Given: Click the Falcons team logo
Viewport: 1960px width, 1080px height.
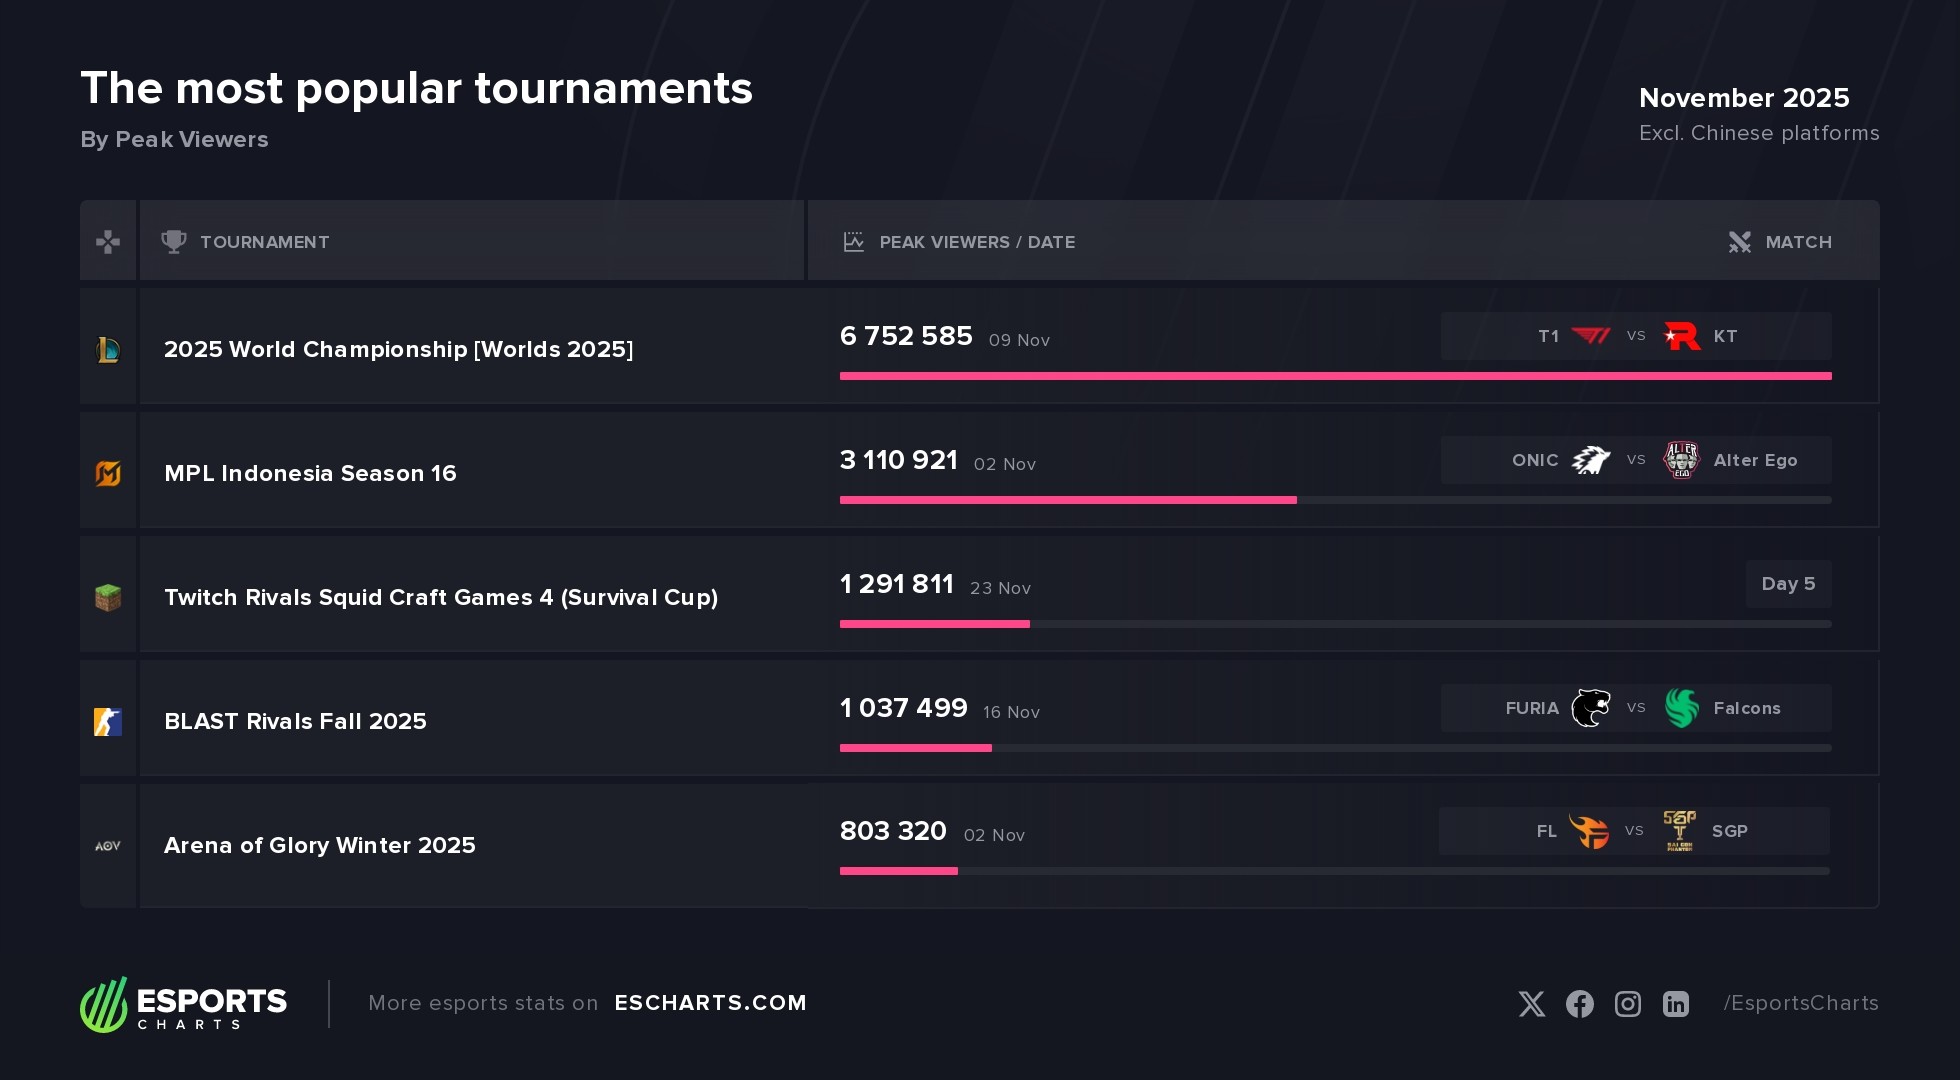Looking at the screenshot, I should (x=1681, y=708).
